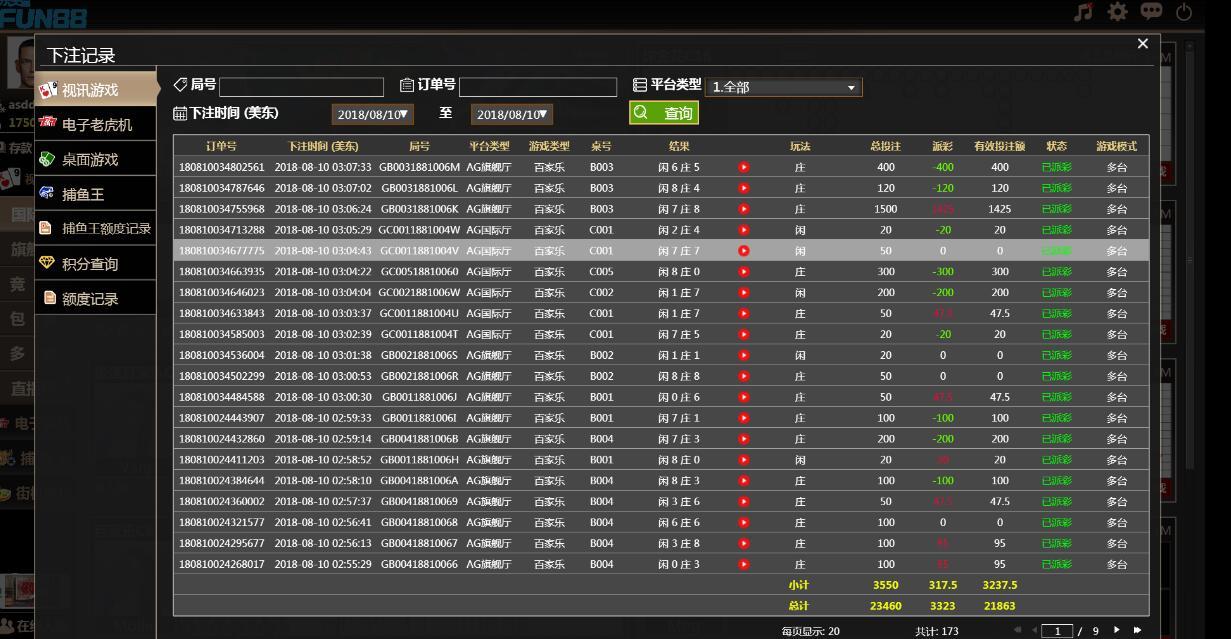Play replay for order 180810034802561

pyautogui.click(x=743, y=167)
